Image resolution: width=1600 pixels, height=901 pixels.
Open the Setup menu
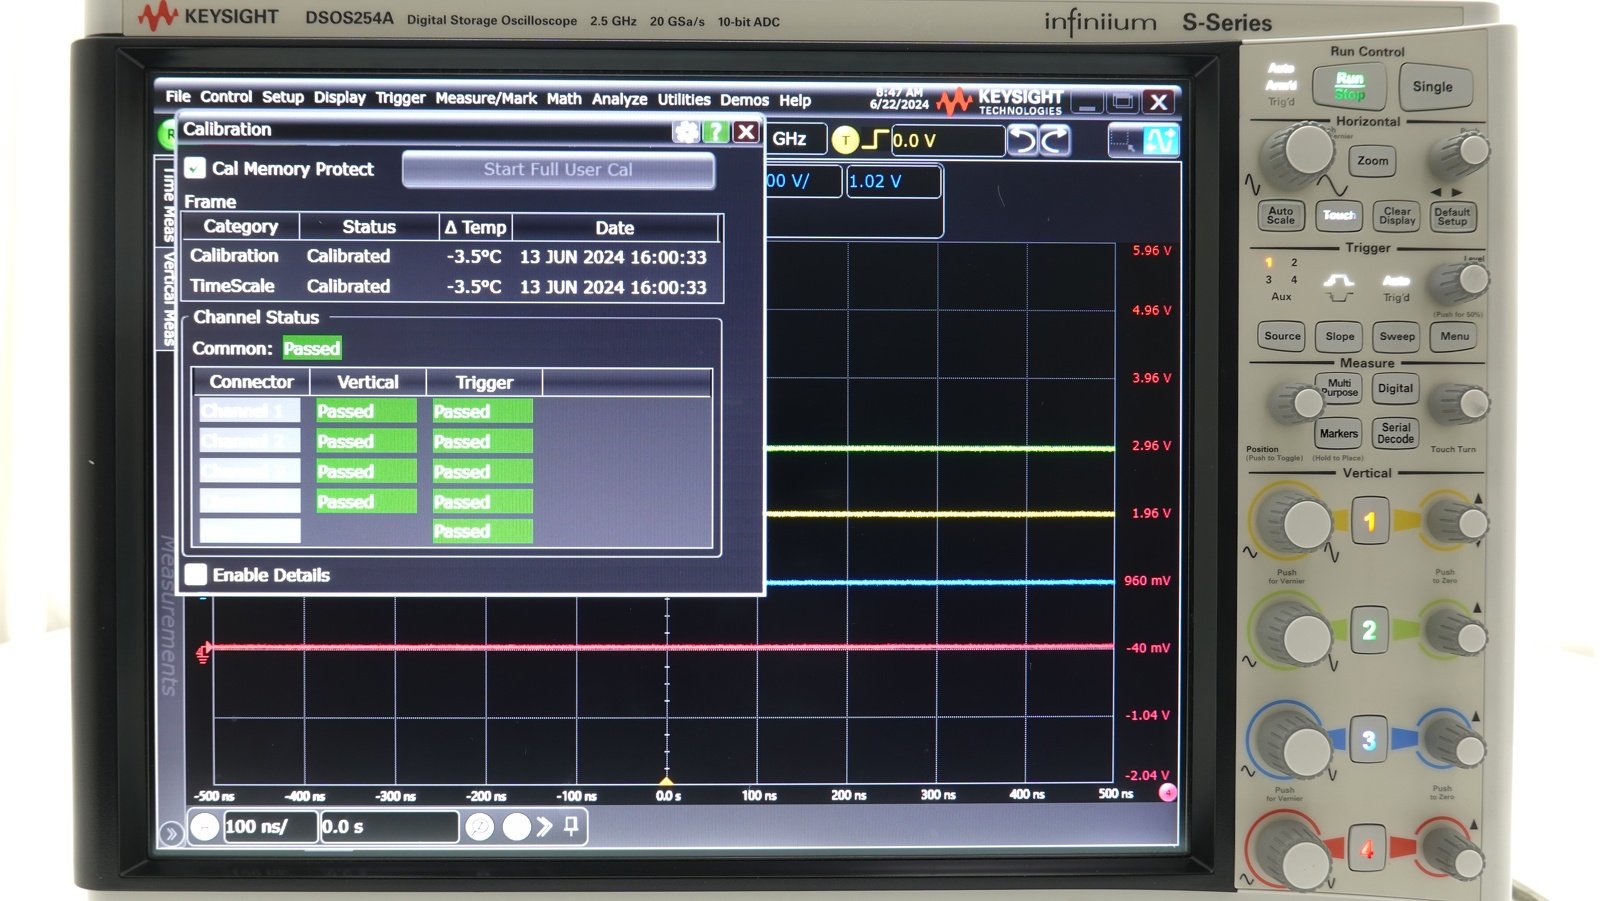tap(283, 98)
